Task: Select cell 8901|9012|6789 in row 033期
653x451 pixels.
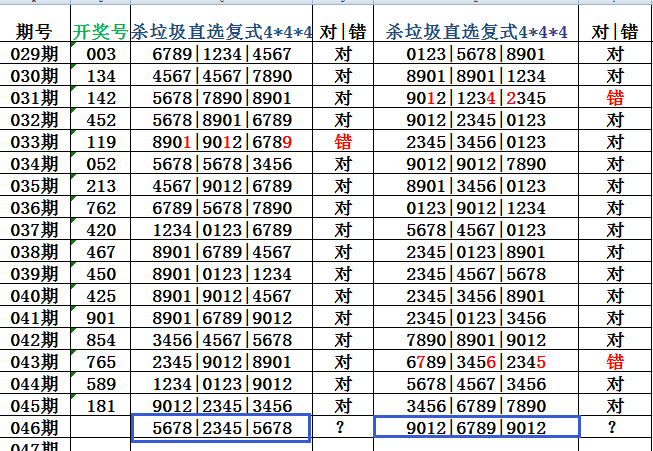Action: 222,142
